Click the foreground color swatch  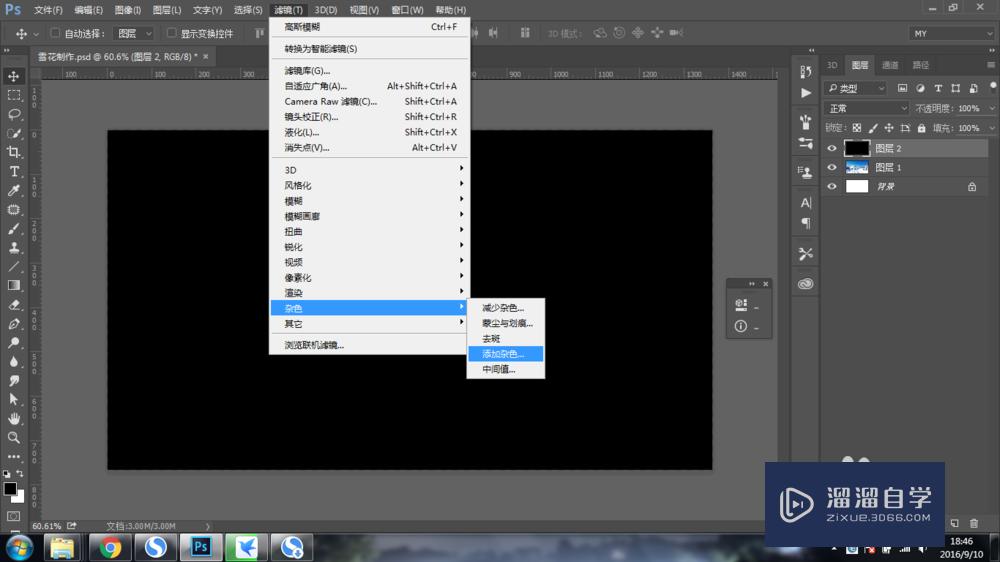click(x=10, y=489)
